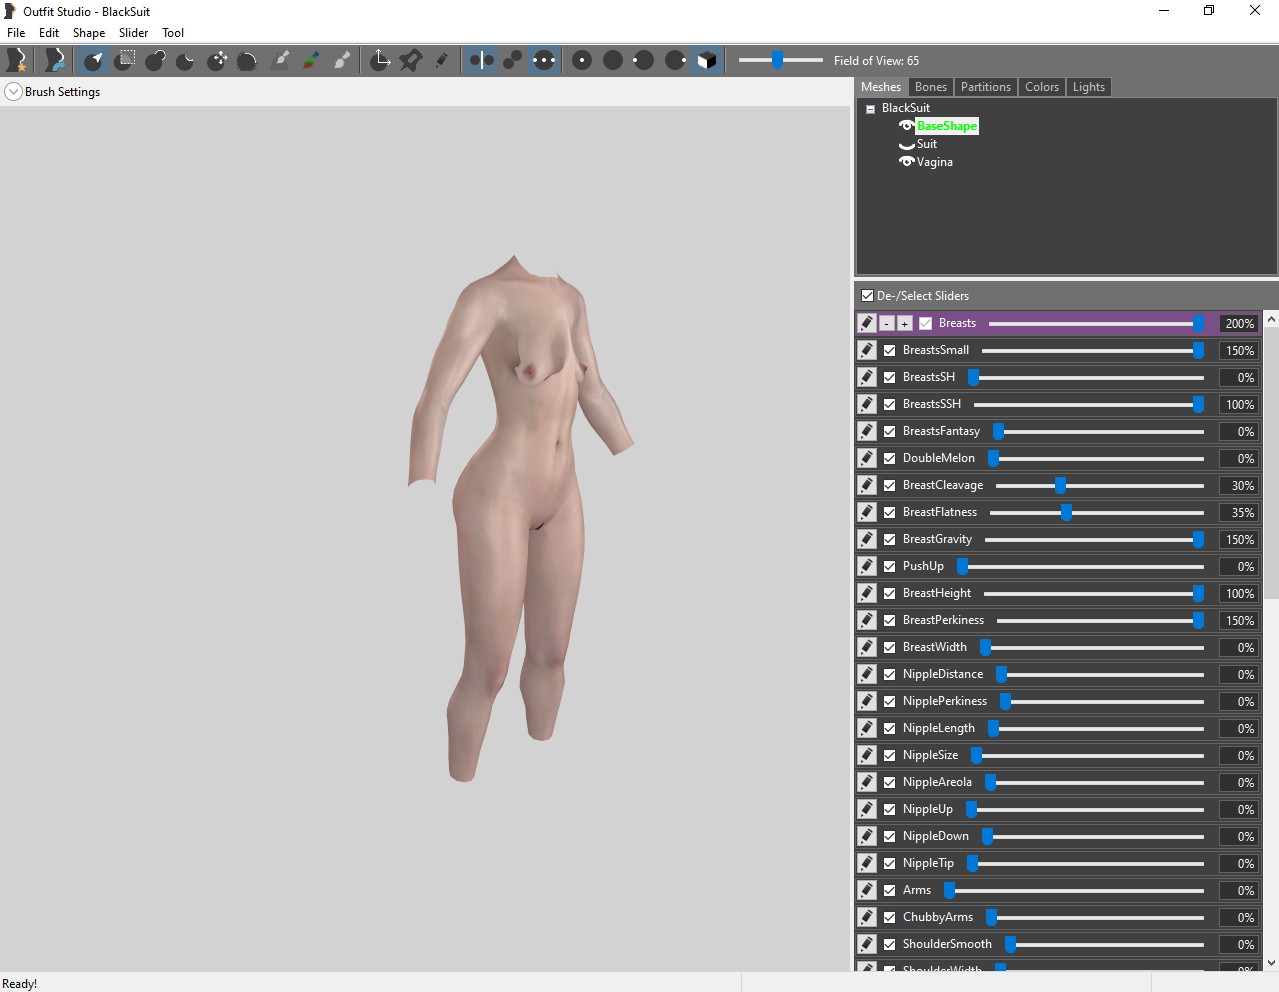Click the BreastPerkiness 150% value field
Screen dimensions: 1279x992
(x=1238, y=620)
